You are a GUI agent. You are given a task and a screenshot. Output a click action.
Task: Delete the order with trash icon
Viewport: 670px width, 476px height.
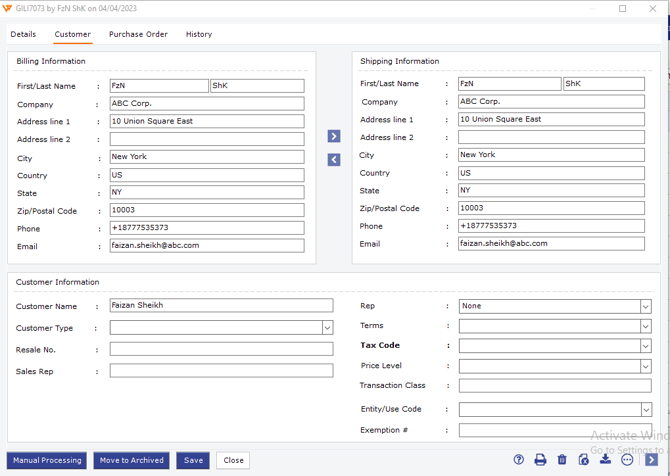(561, 460)
